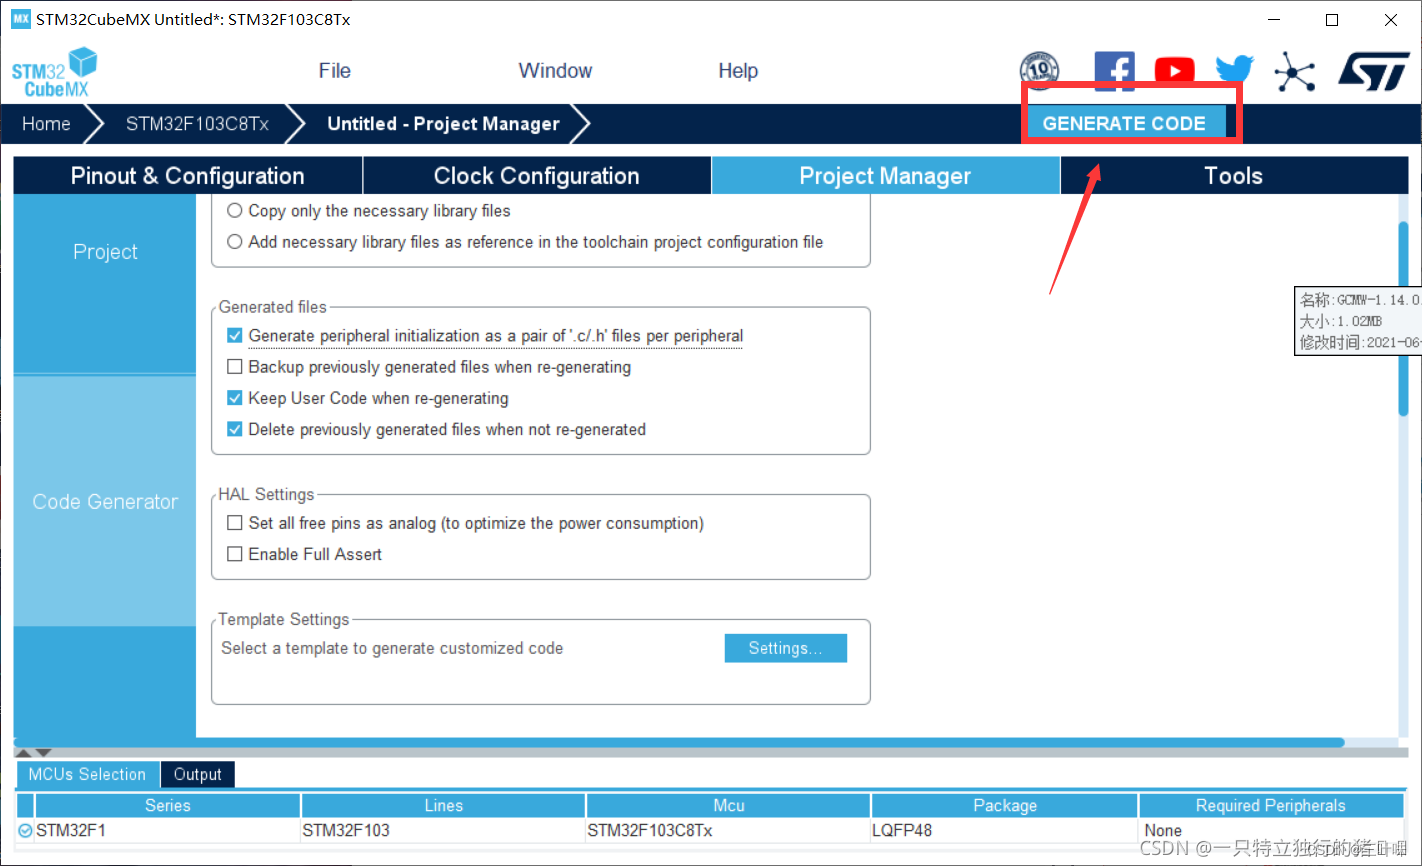Switch to Pinout & Configuration tab
The width and height of the screenshot is (1422, 866).
(188, 176)
